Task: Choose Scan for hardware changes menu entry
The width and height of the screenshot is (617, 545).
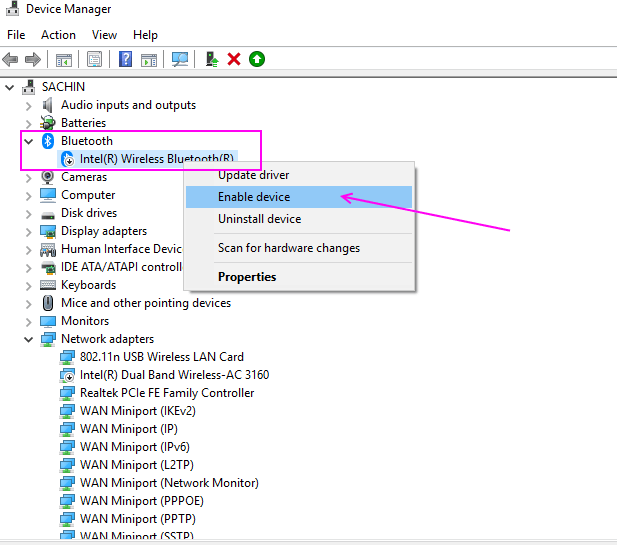Action: click(299, 248)
